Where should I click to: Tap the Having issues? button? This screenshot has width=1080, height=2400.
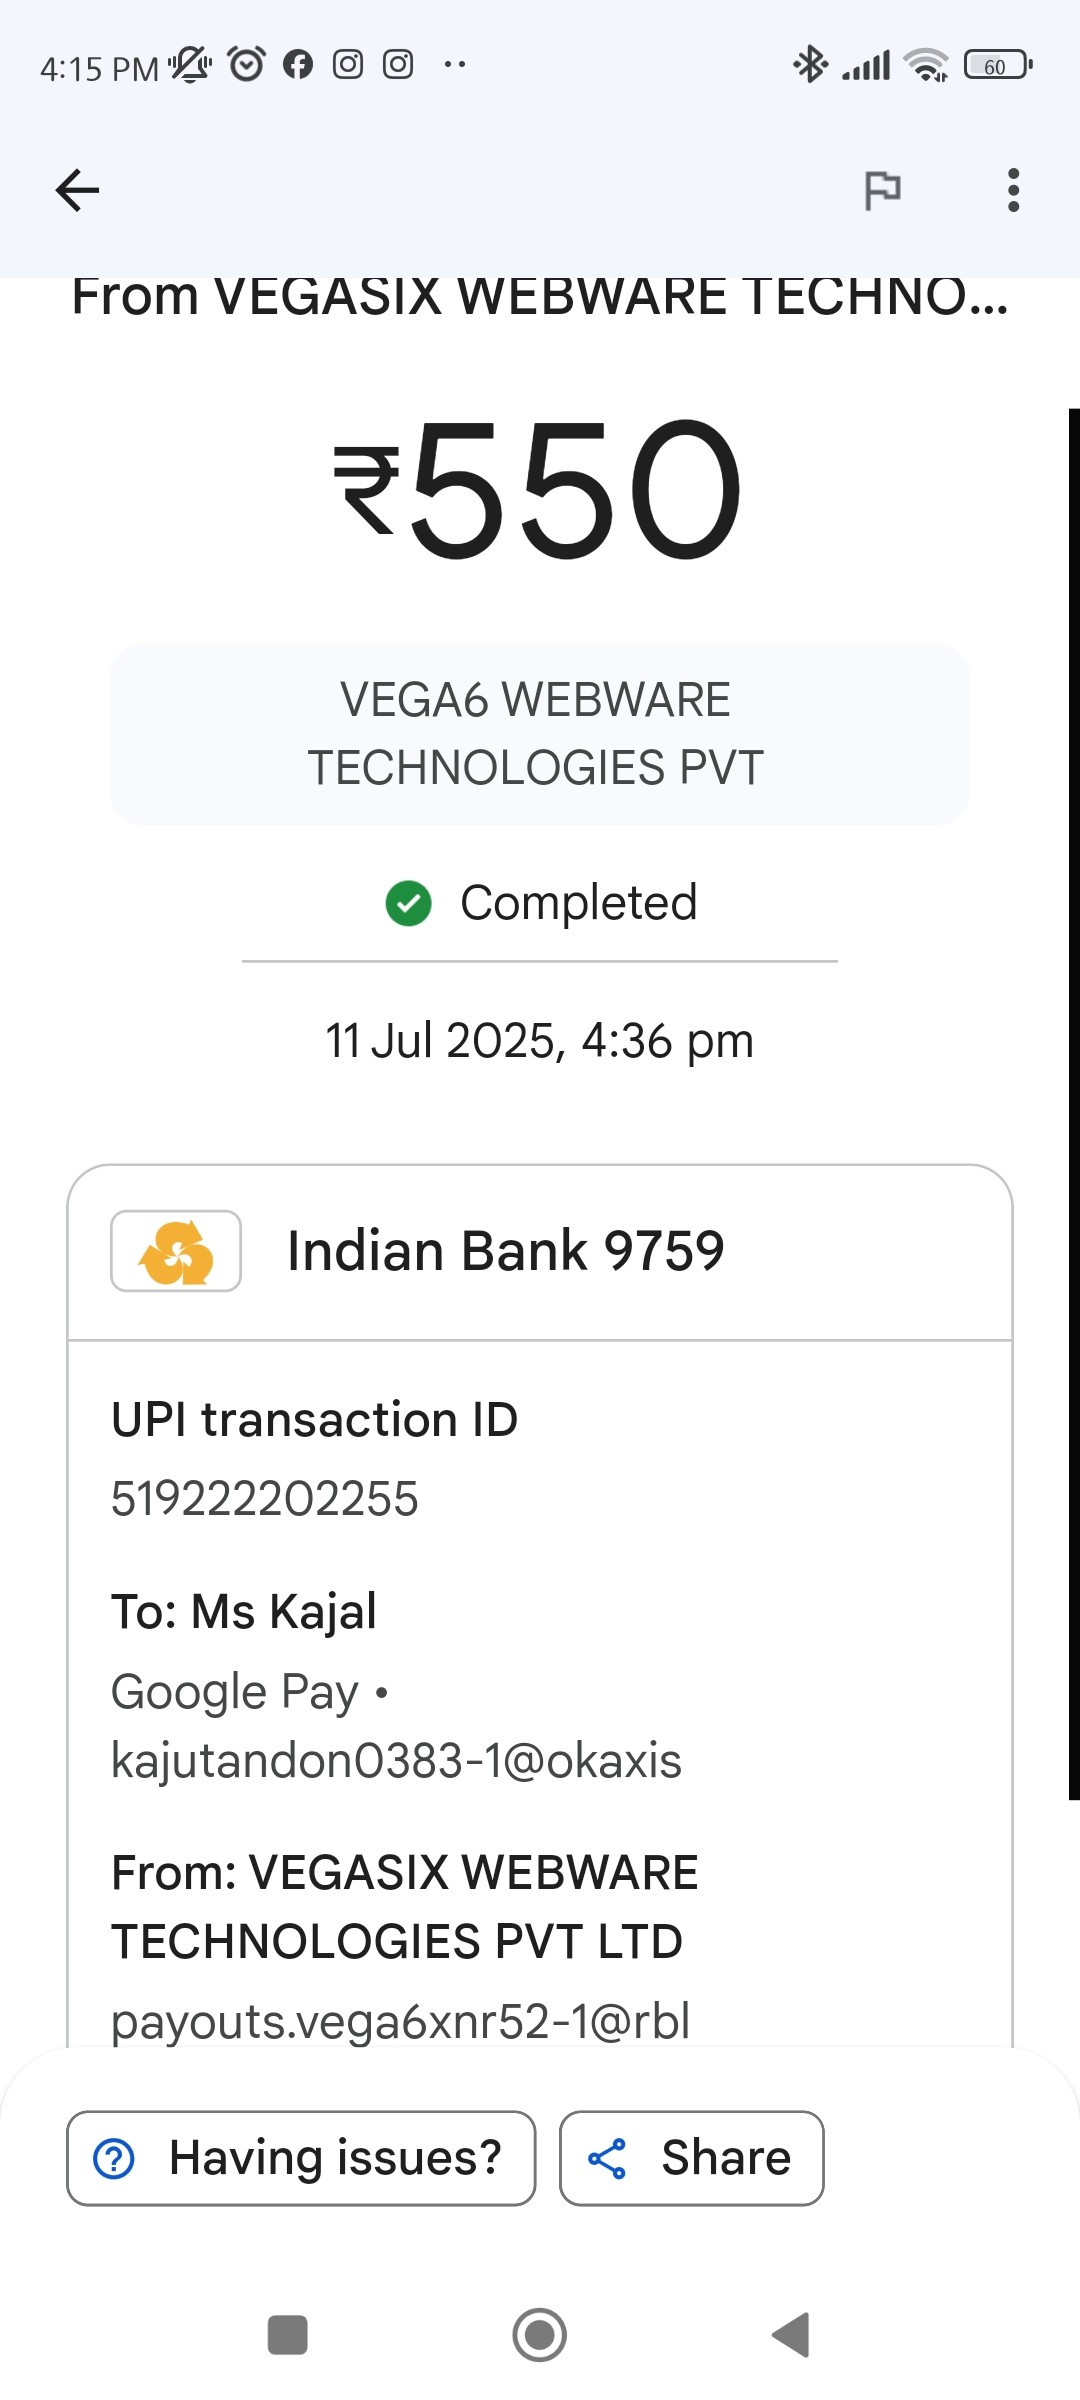coord(301,2157)
